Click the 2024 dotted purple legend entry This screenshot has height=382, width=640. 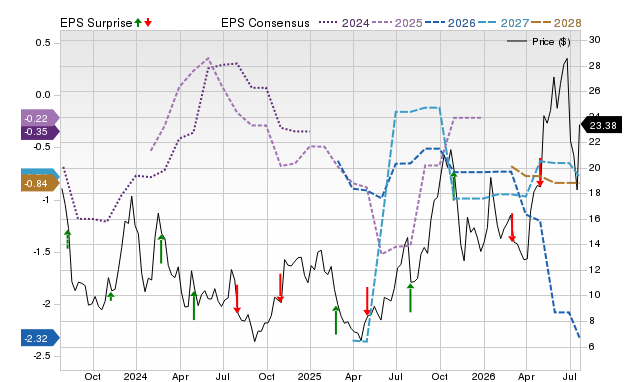click(344, 23)
